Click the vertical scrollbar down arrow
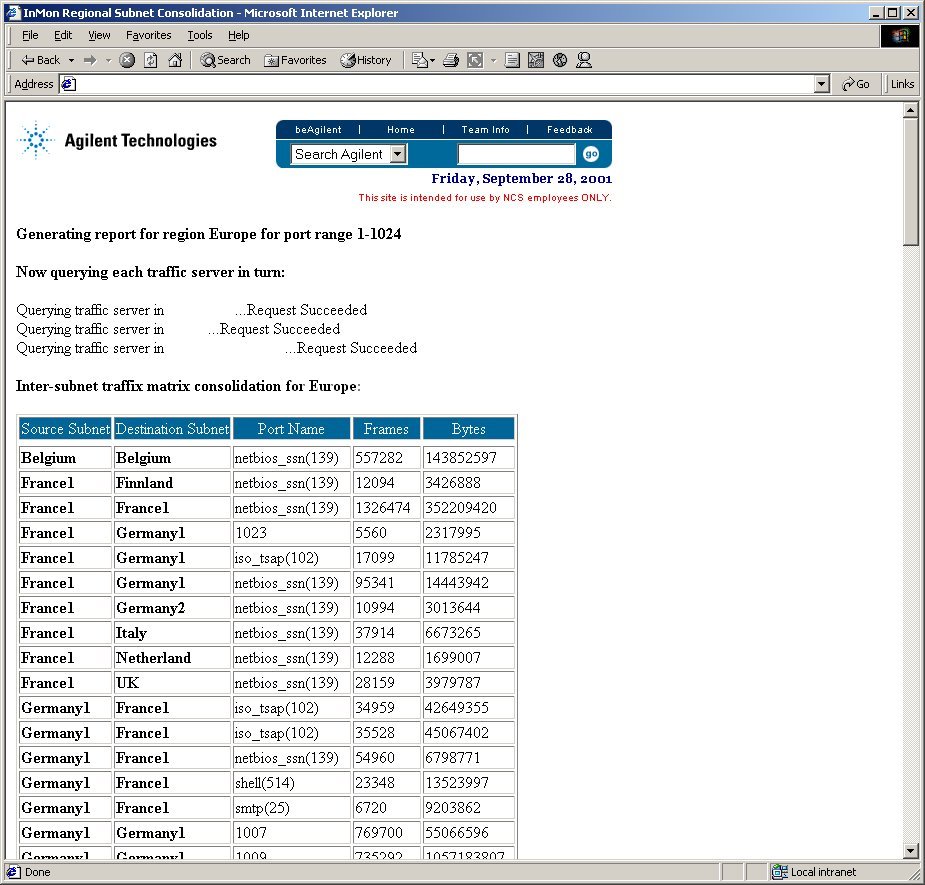The image size is (925, 885). pyautogui.click(x=910, y=850)
